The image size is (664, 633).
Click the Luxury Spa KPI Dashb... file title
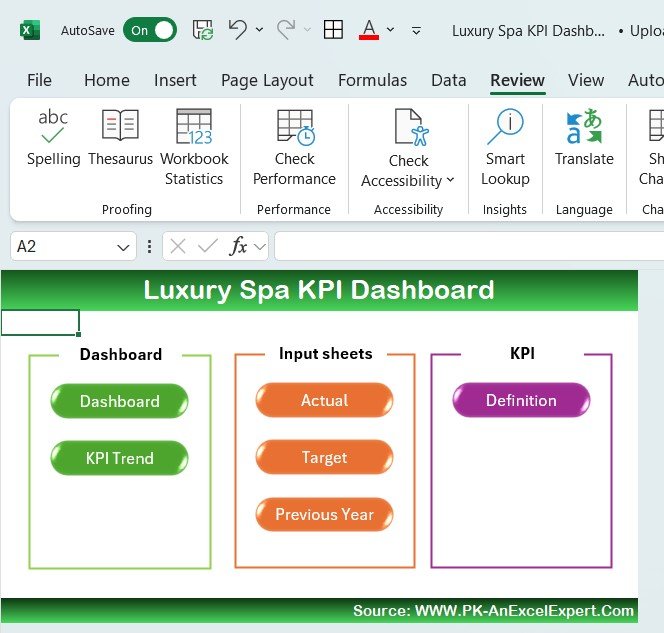[528, 31]
